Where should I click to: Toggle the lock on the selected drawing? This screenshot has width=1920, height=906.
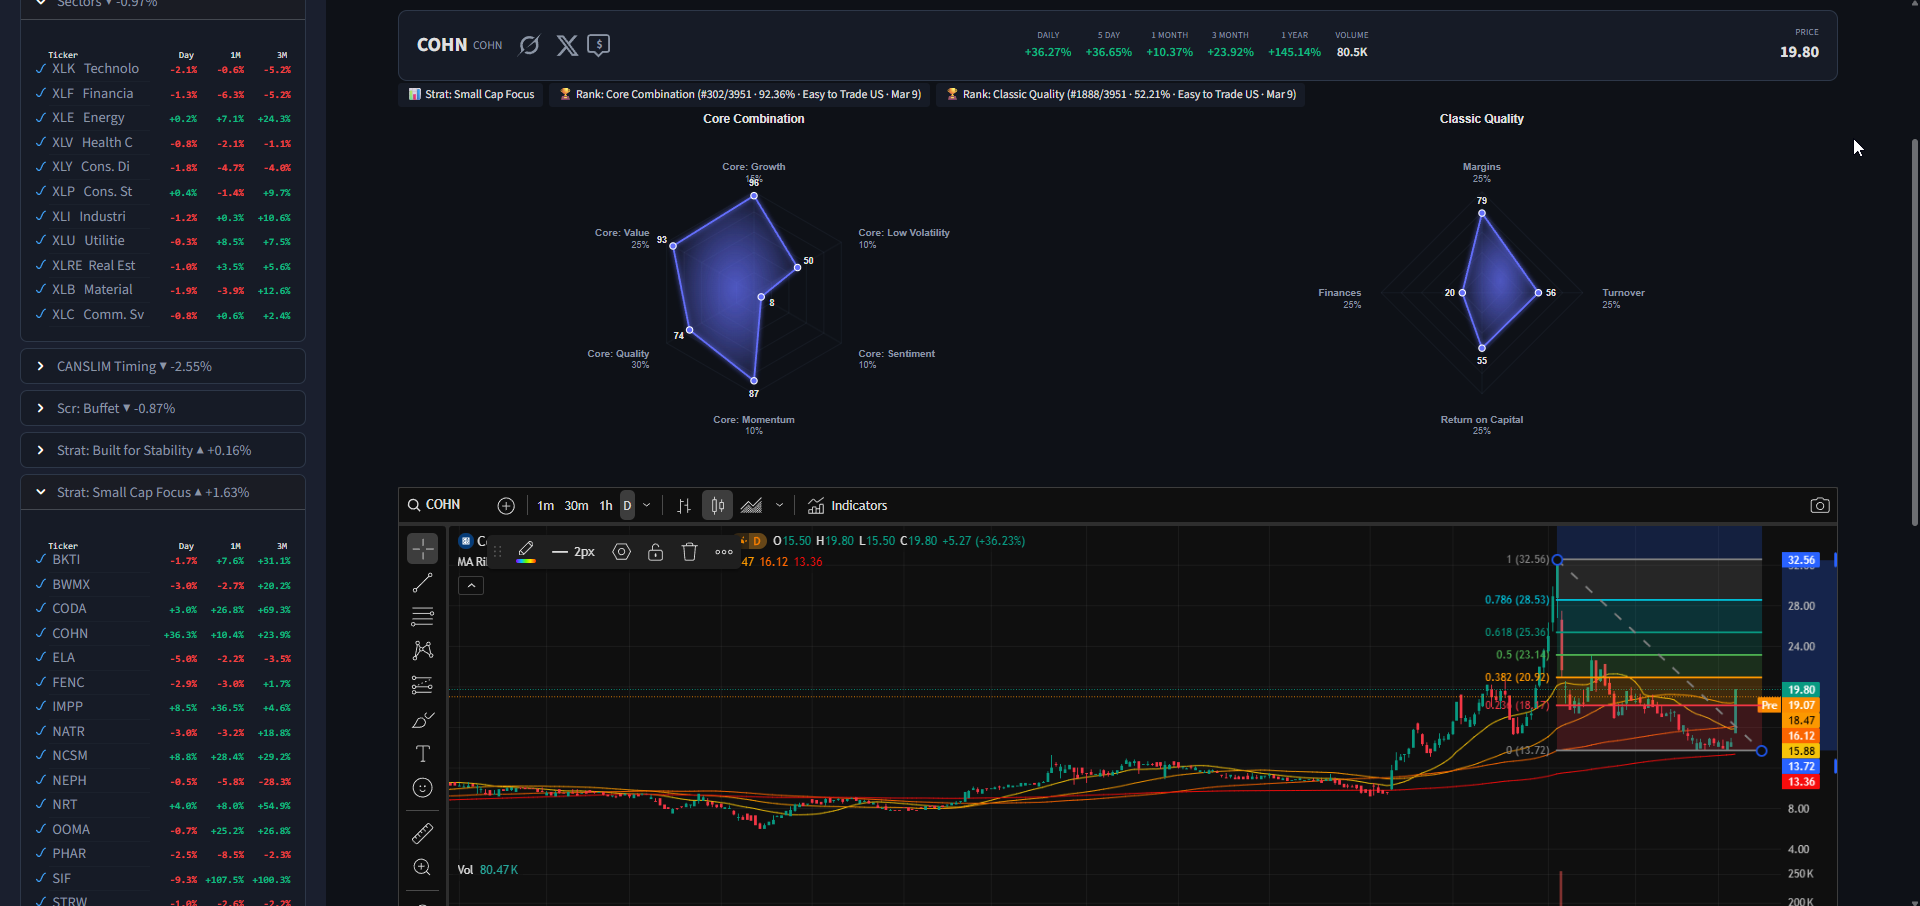[x=655, y=552]
